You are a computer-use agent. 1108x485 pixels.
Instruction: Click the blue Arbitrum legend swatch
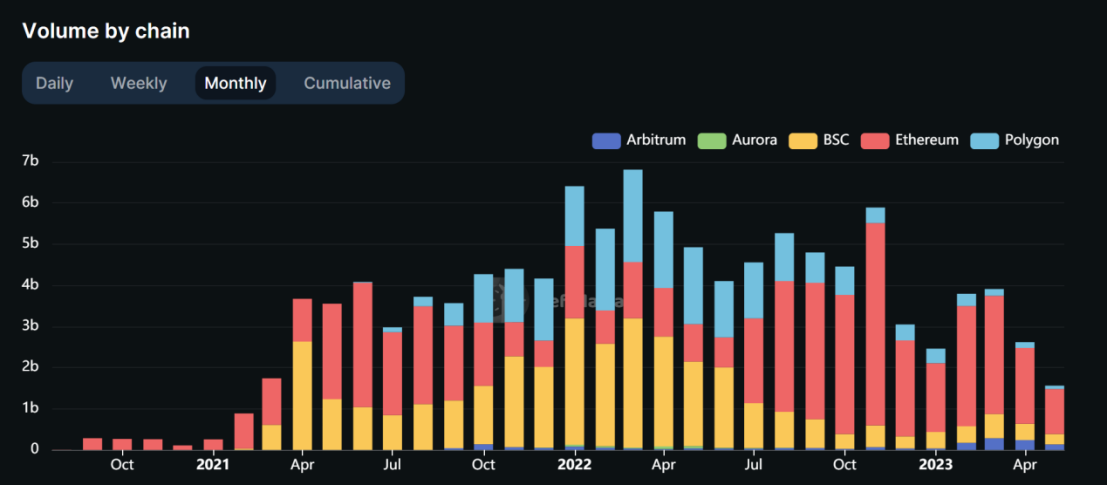click(x=606, y=141)
